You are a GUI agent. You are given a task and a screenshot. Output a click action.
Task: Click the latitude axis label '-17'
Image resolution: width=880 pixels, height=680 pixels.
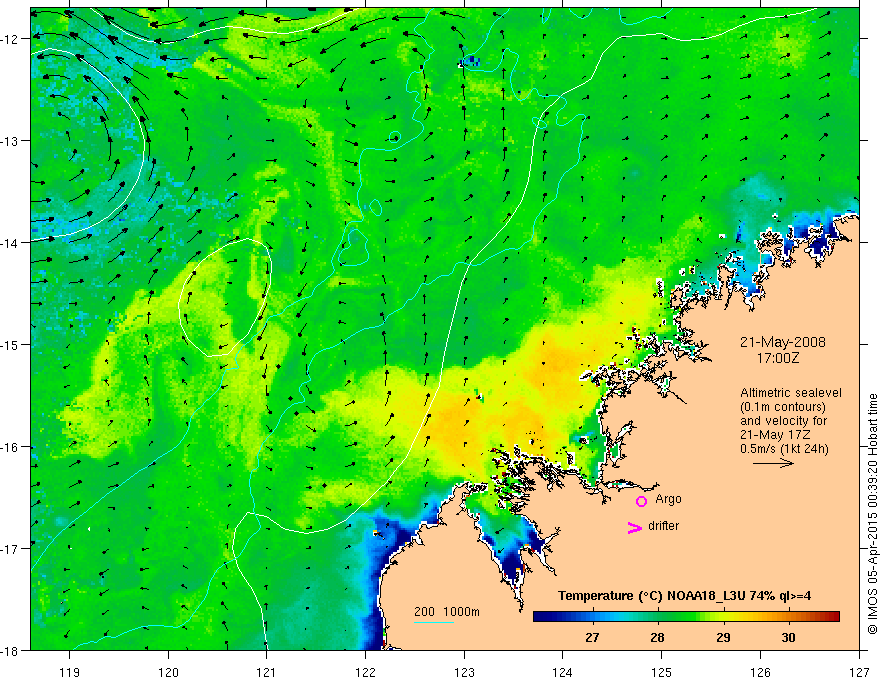(x=10, y=549)
